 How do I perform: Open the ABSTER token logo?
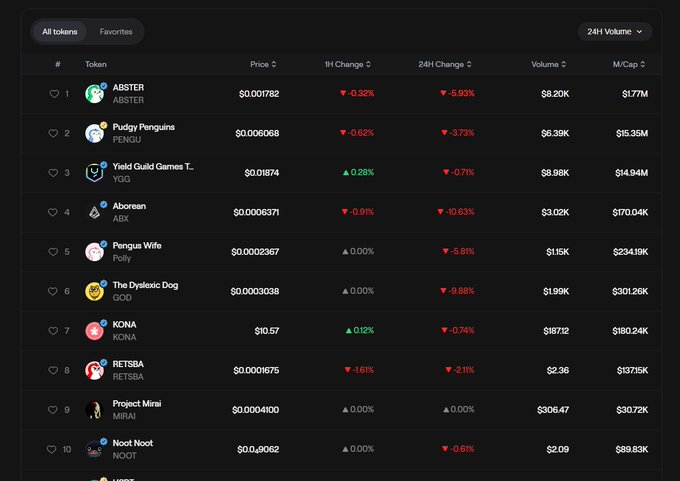(x=94, y=94)
